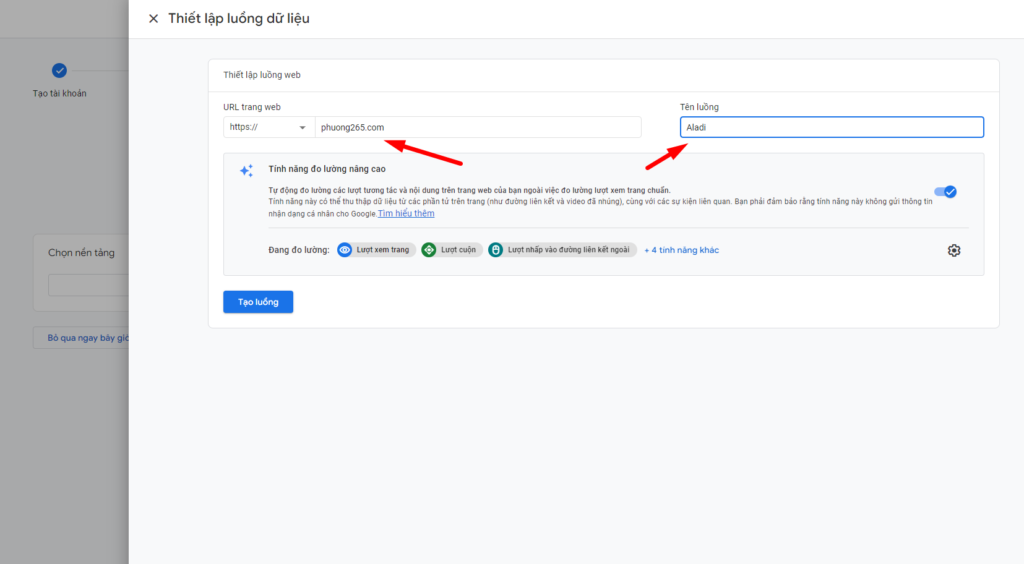The width and height of the screenshot is (1024, 564).
Task: Open the Tìm hiểu thêm link
Action: [406, 213]
